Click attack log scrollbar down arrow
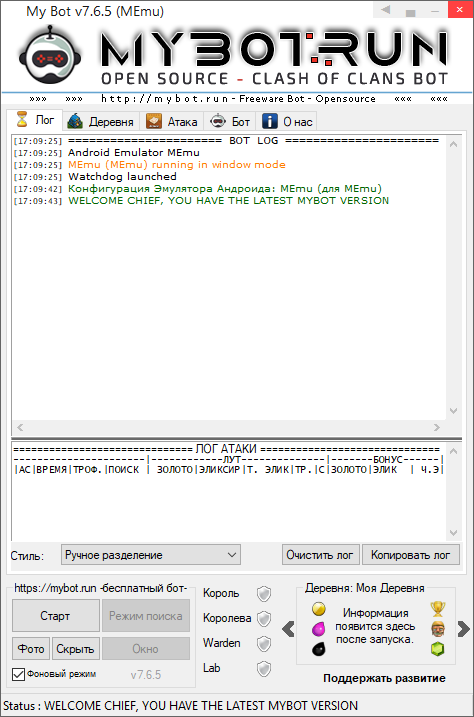The image size is (474, 717). point(453,533)
